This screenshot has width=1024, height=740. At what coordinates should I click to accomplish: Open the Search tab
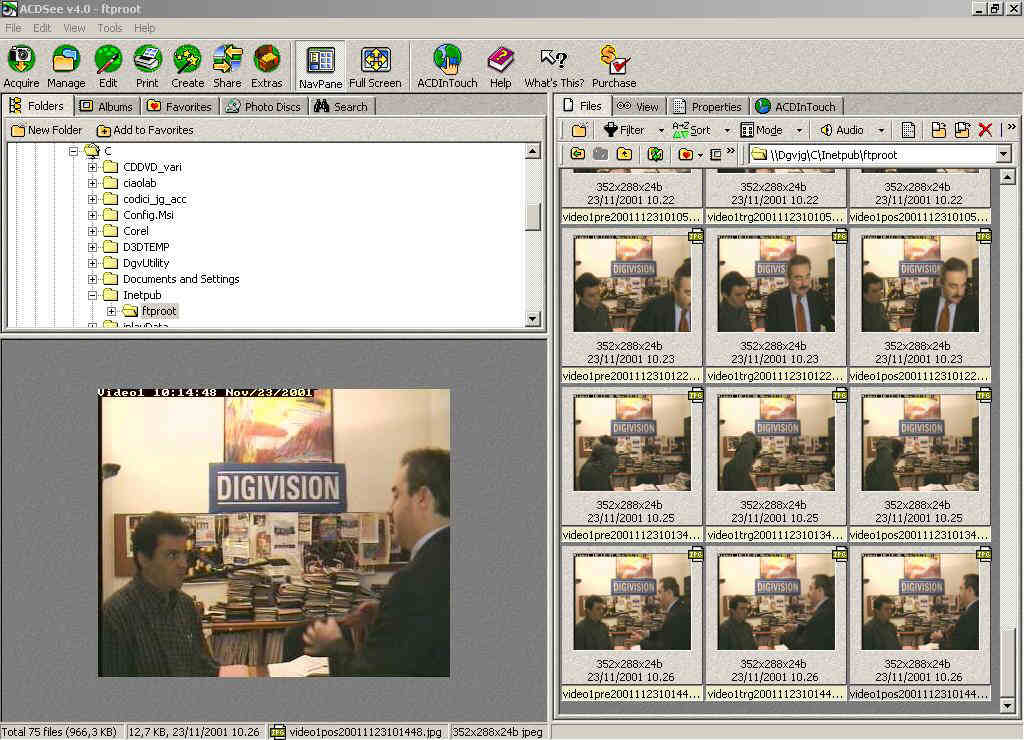click(341, 106)
